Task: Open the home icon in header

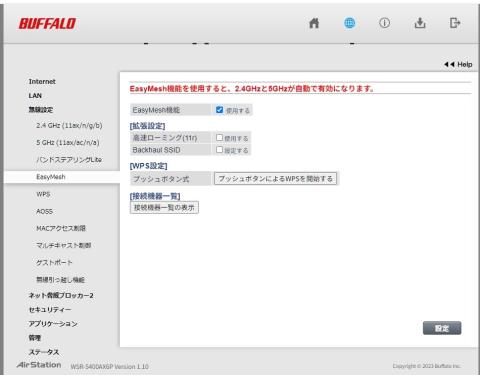Action: [x=314, y=23]
